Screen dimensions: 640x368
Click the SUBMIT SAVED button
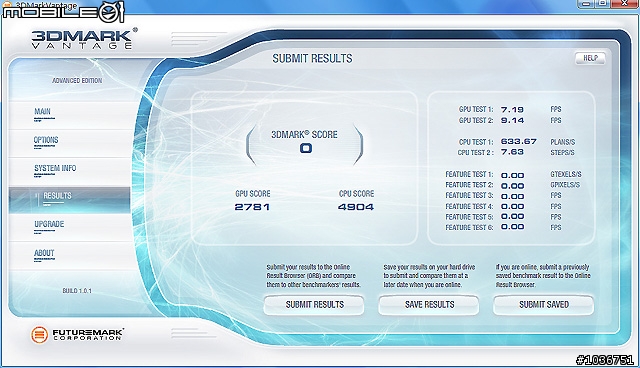coord(543,305)
